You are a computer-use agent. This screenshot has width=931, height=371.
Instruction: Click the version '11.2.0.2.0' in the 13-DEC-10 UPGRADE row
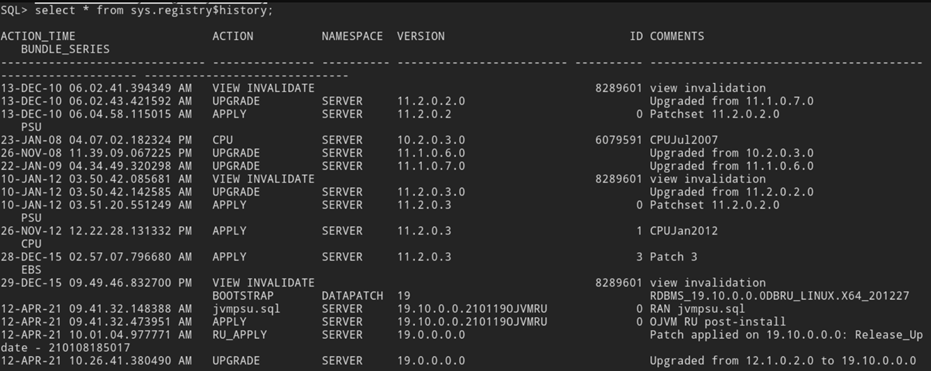tap(431, 102)
